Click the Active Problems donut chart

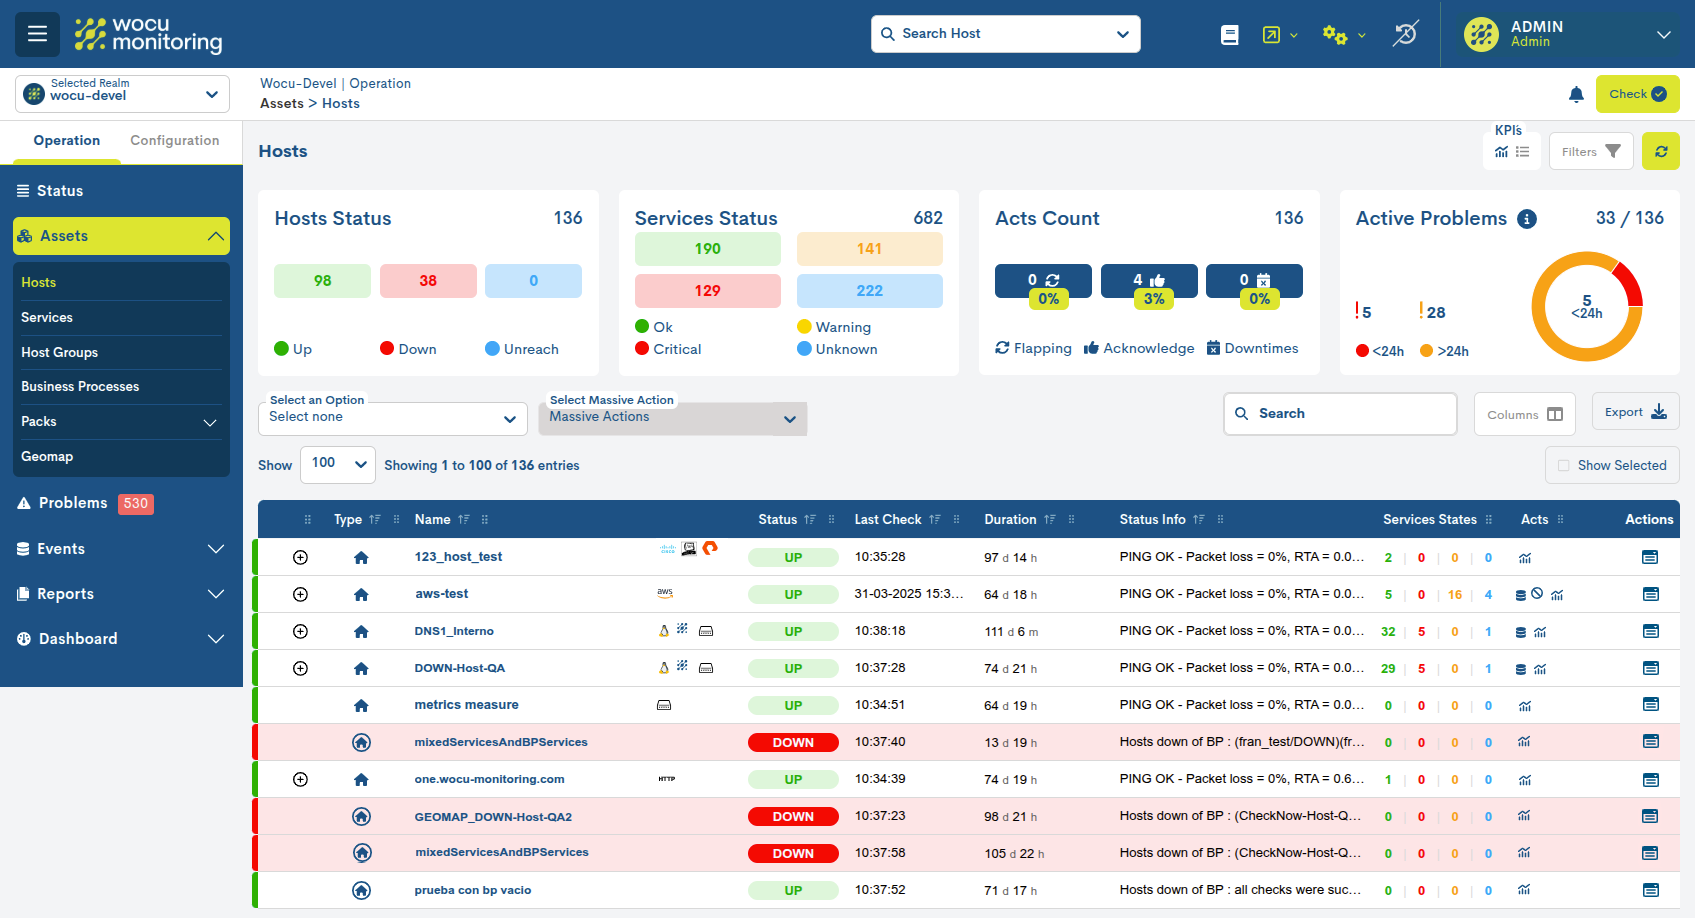1587,307
